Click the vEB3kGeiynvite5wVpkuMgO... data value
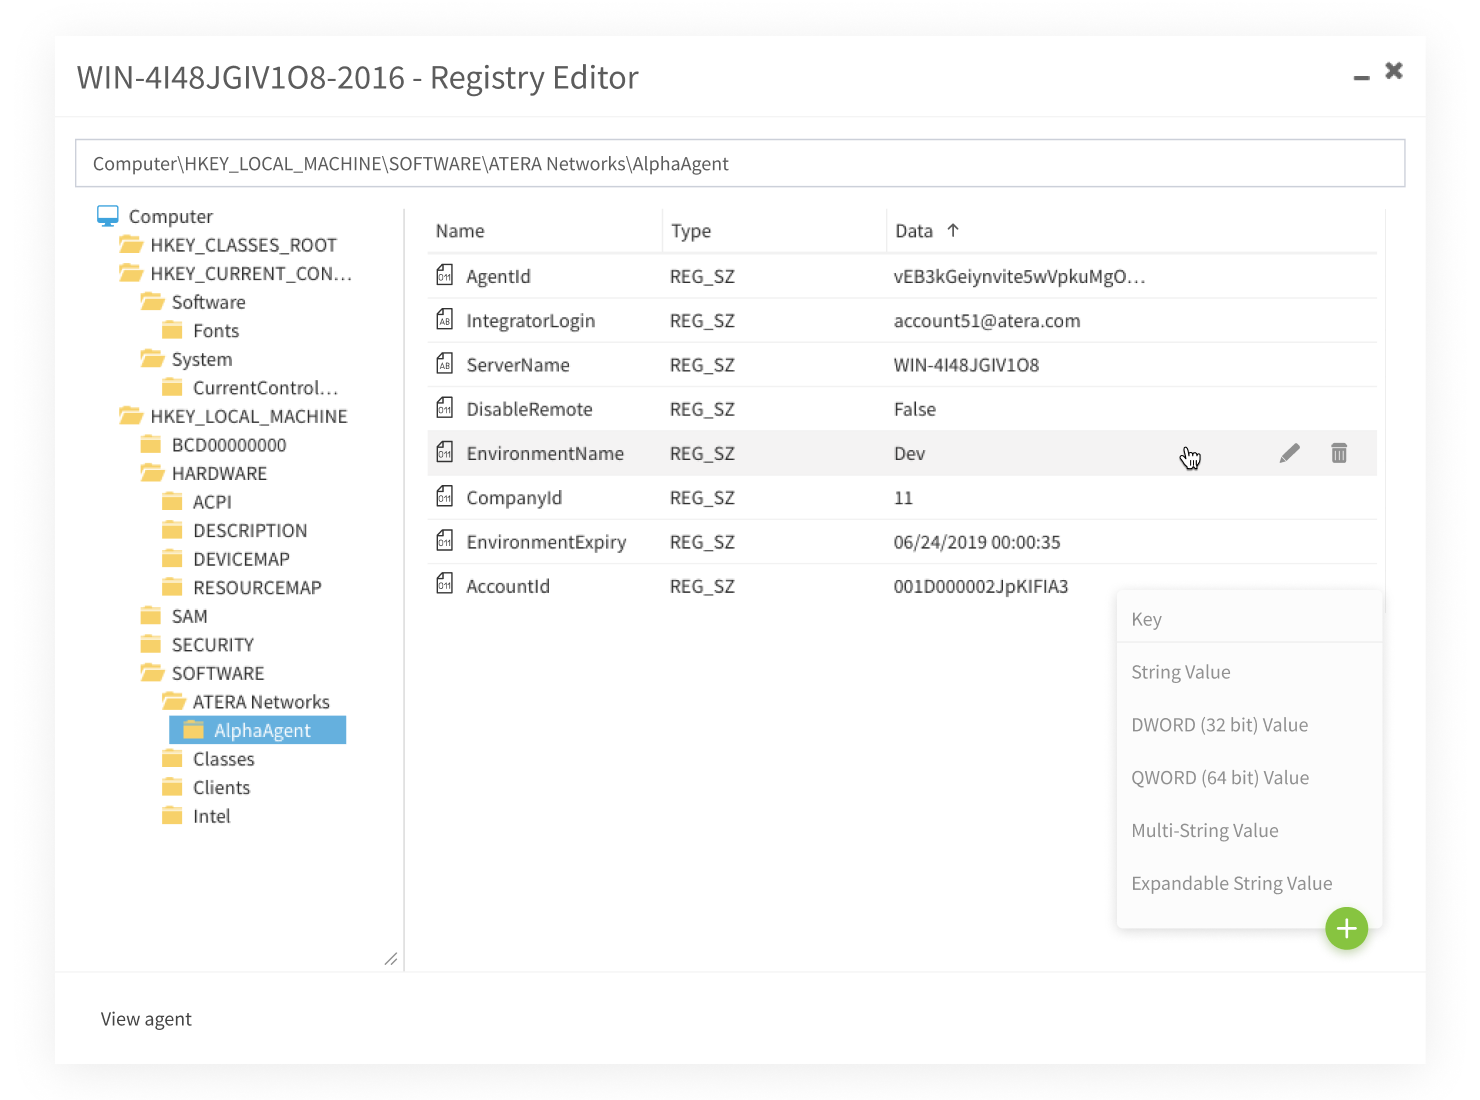The image size is (1480, 1100). tap(1019, 276)
